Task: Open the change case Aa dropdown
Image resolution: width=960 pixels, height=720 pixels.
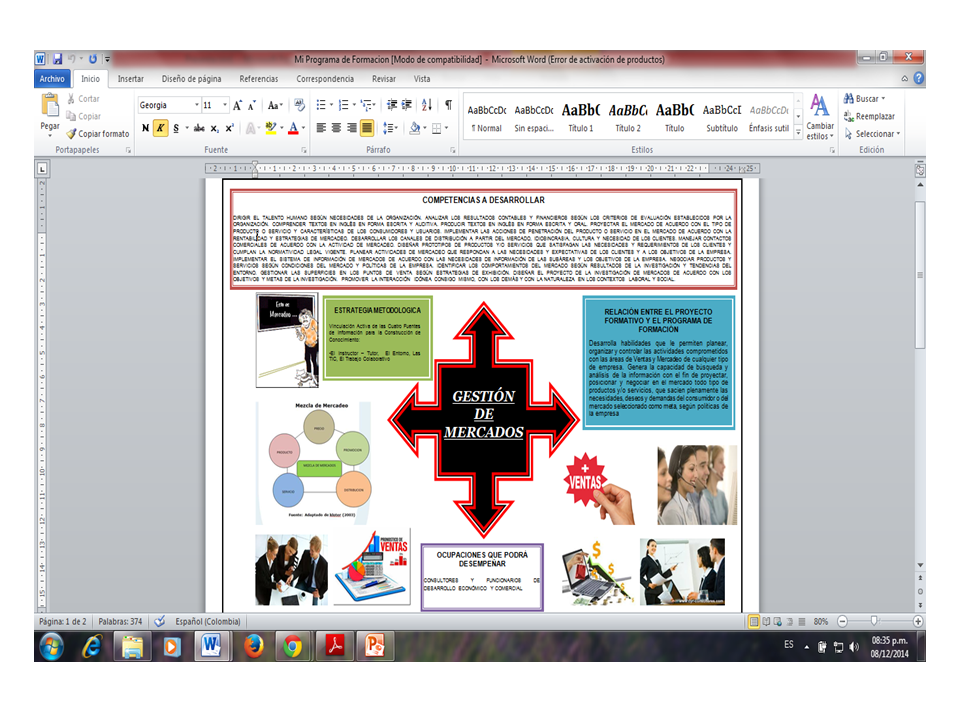Action: (275, 105)
